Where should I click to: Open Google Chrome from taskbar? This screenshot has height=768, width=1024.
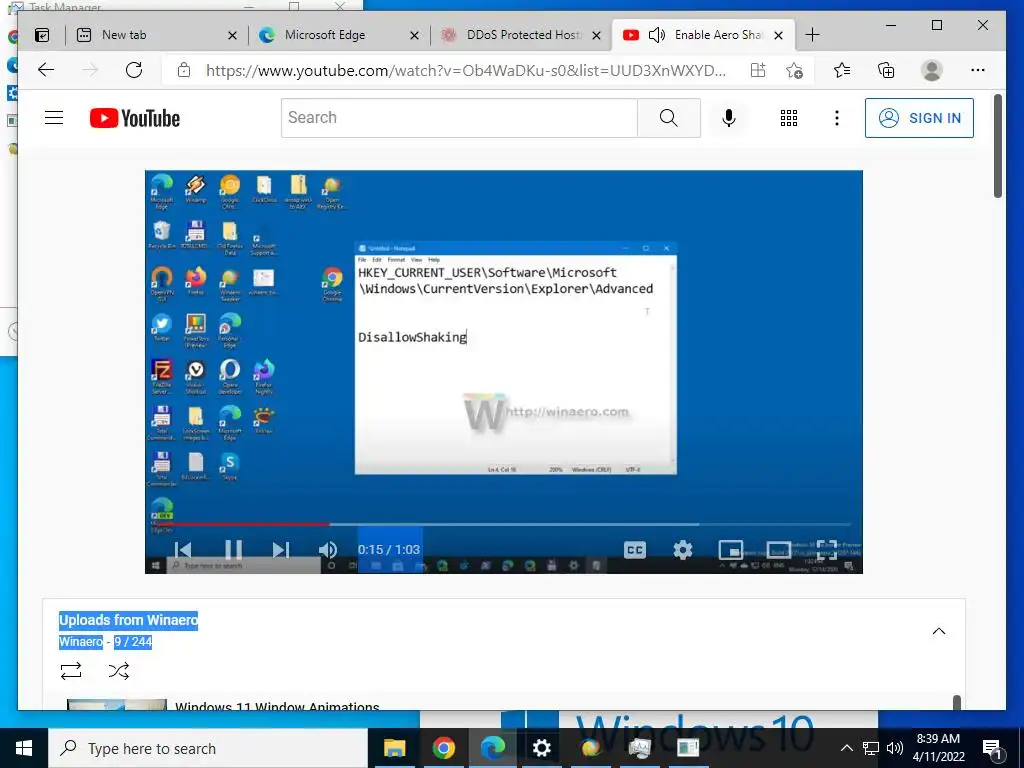pyautogui.click(x=443, y=748)
